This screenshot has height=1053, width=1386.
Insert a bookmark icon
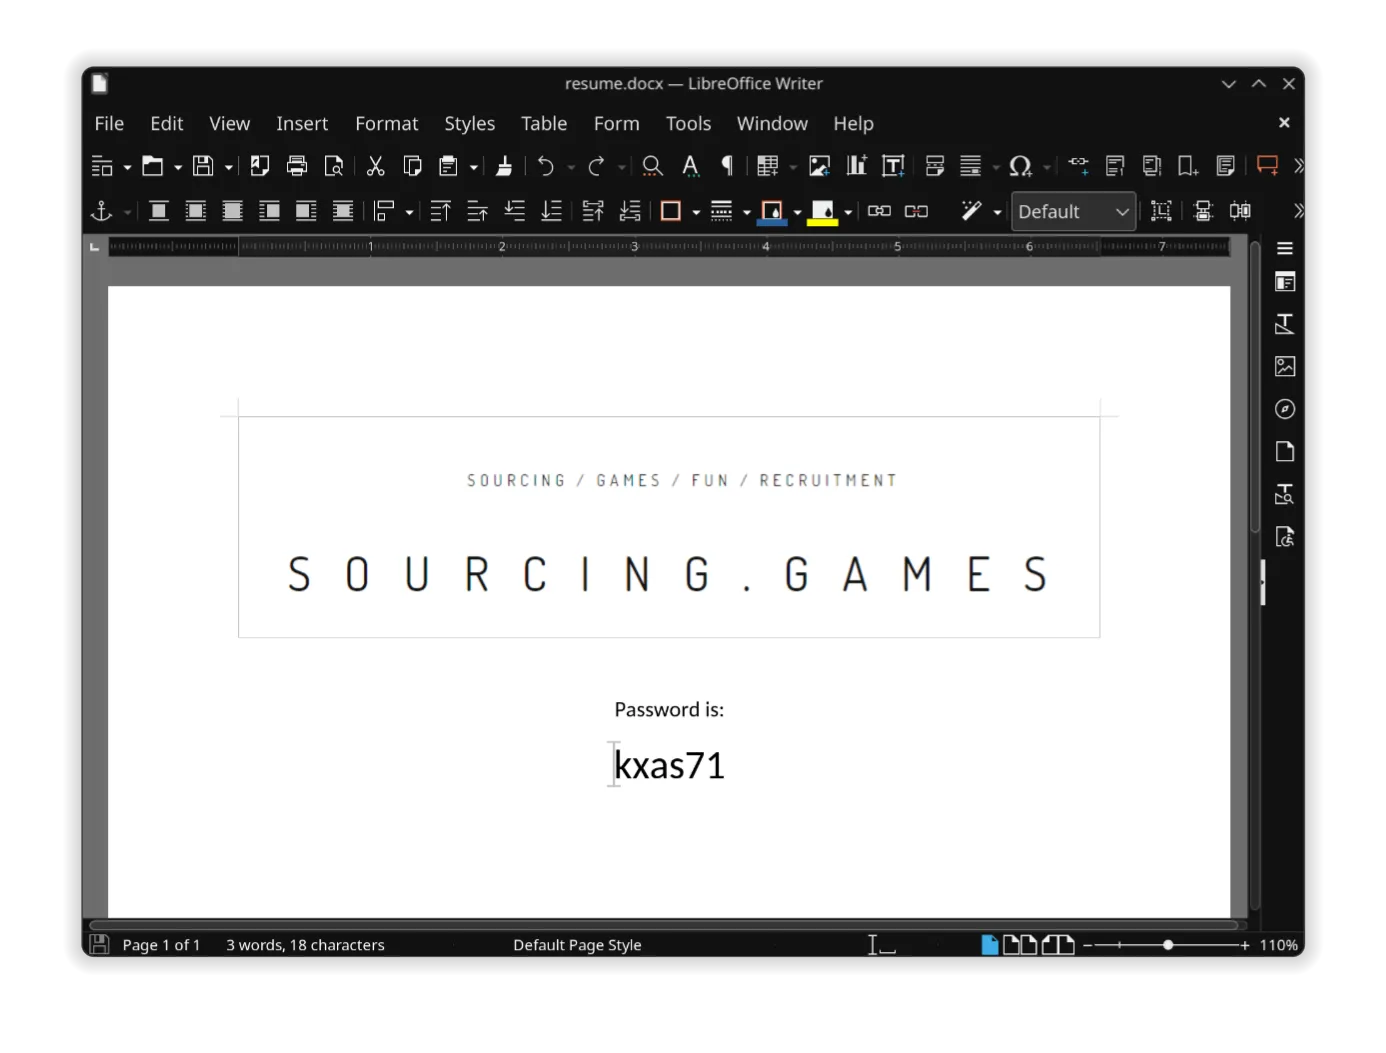(x=1188, y=166)
